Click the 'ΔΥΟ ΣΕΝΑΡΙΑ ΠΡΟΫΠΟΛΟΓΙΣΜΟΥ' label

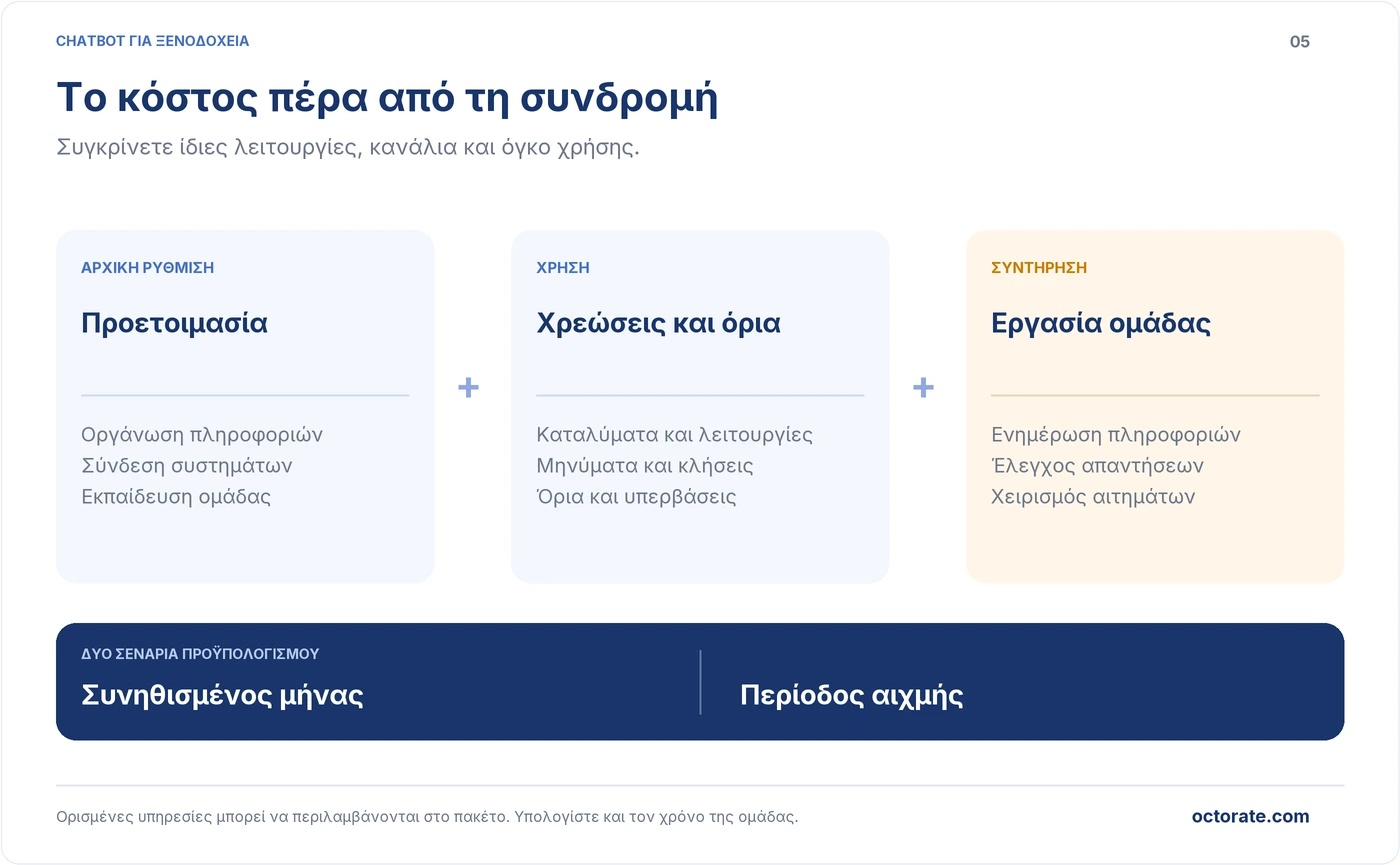[x=200, y=654]
